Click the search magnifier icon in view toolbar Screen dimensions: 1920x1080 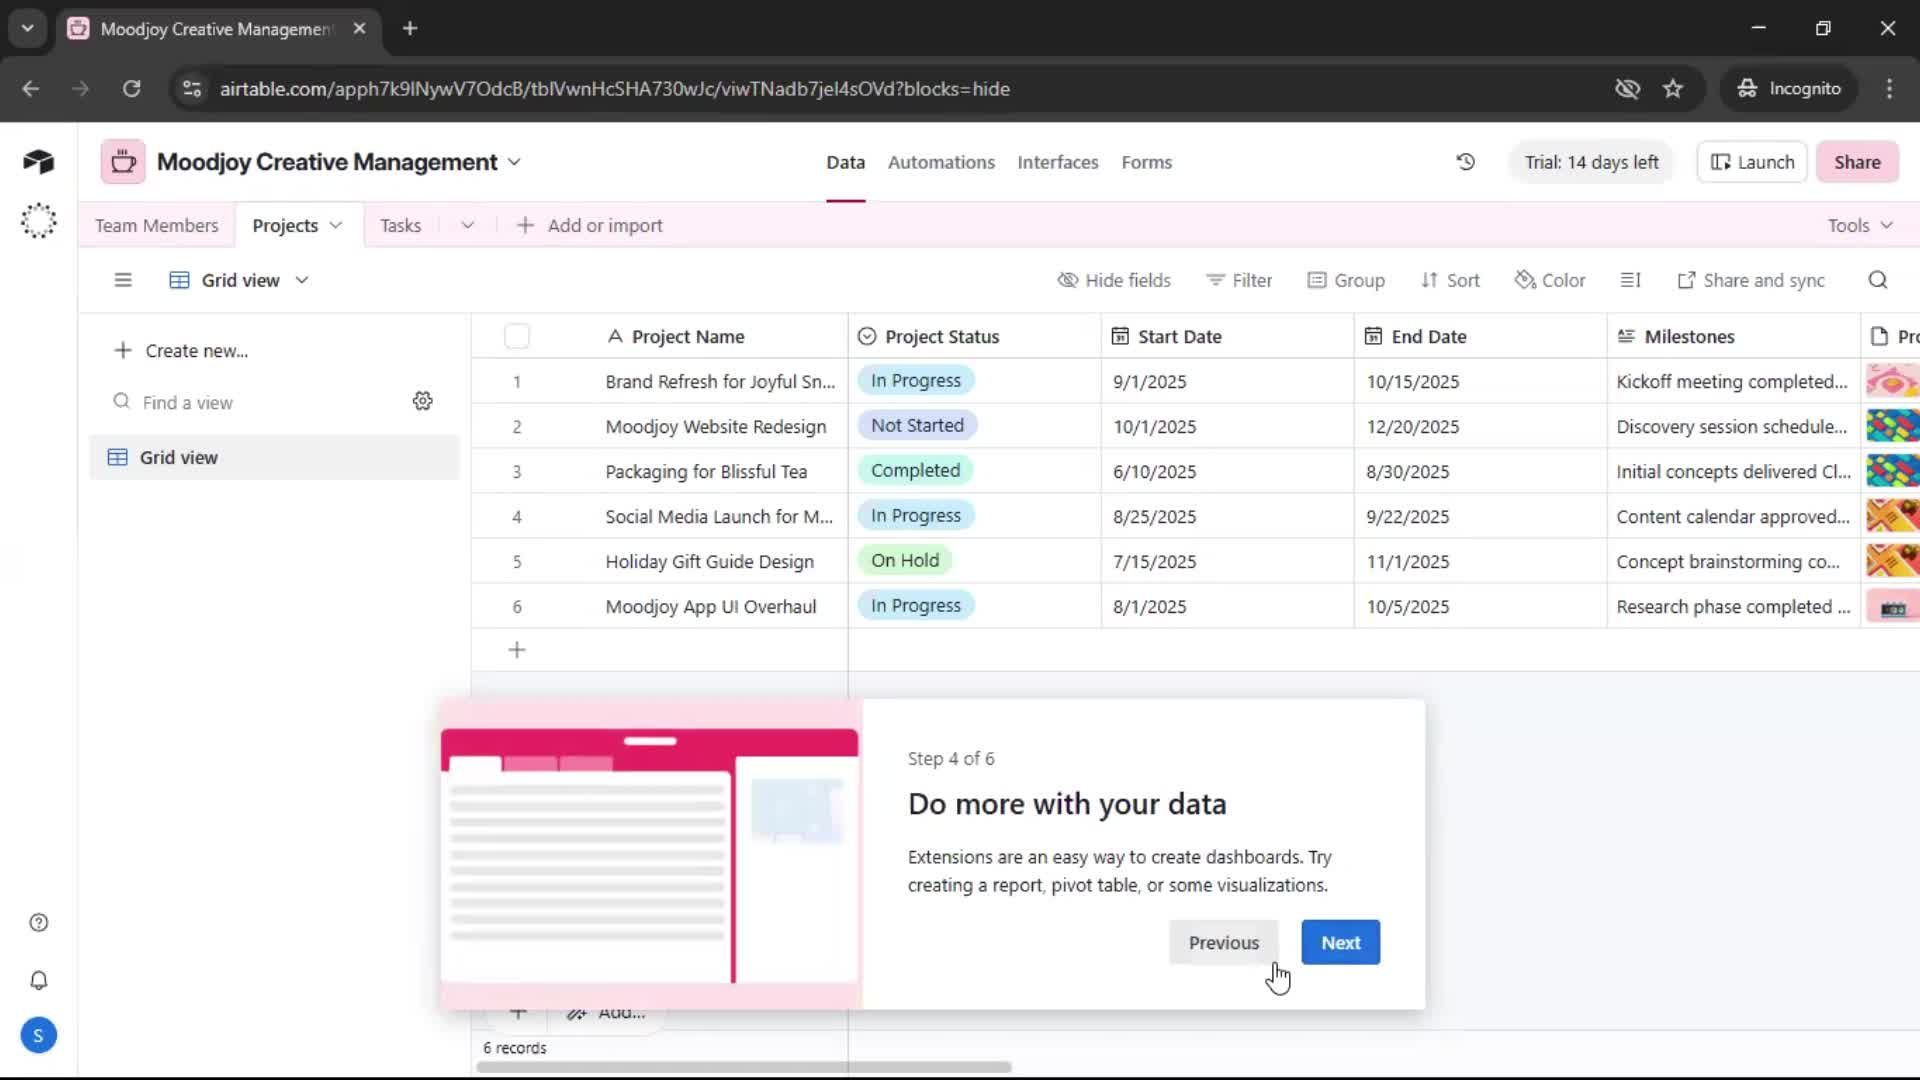(x=1878, y=280)
